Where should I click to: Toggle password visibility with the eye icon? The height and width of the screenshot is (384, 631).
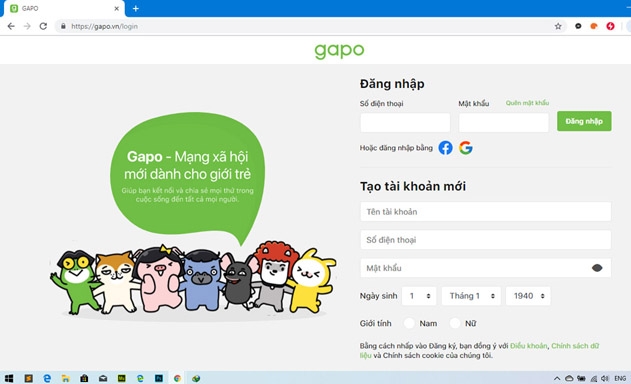pos(597,268)
